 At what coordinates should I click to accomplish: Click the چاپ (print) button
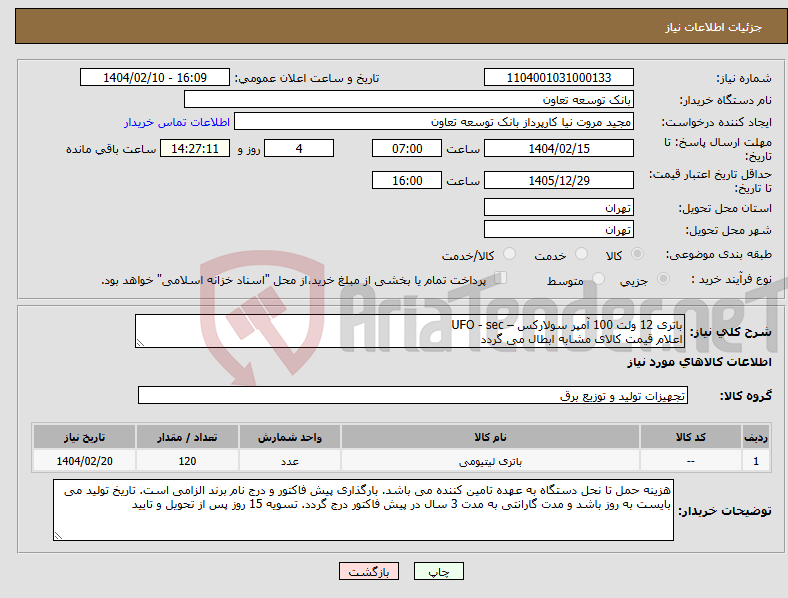(438, 571)
